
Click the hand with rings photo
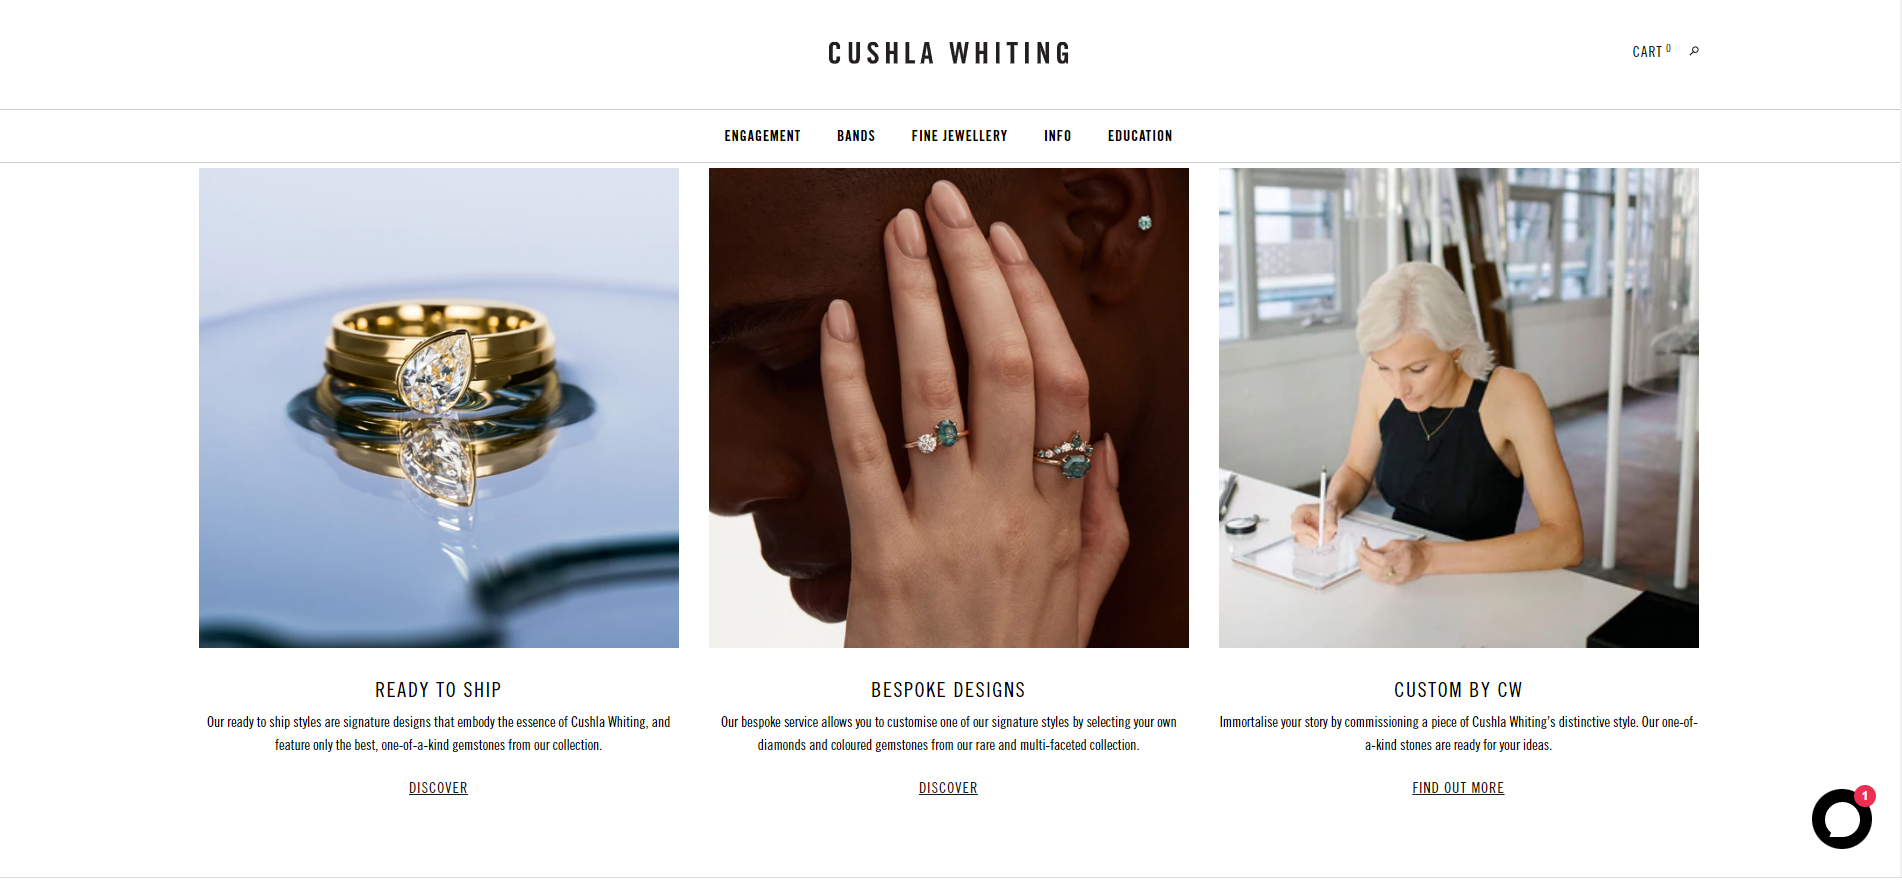tap(949, 408)
